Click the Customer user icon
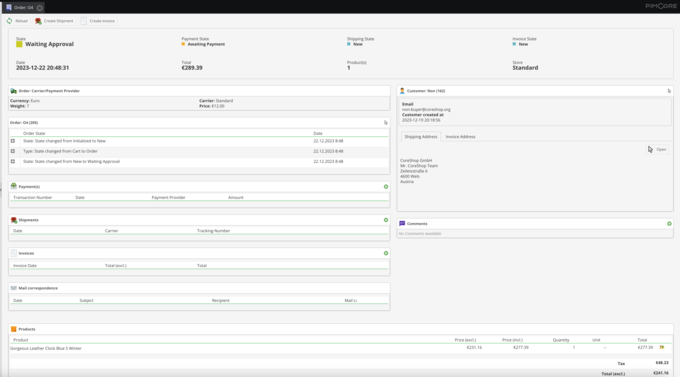Image resolution: width=680 pixels, height=377 pixels. [402, 91]
